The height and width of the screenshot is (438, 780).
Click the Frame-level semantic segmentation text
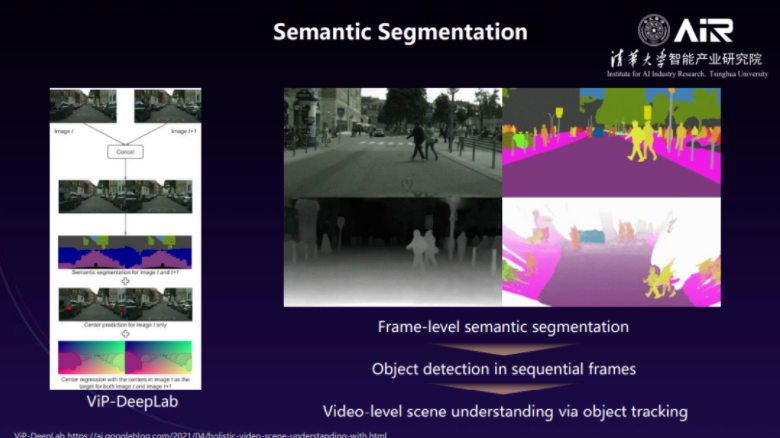point(503,327)
